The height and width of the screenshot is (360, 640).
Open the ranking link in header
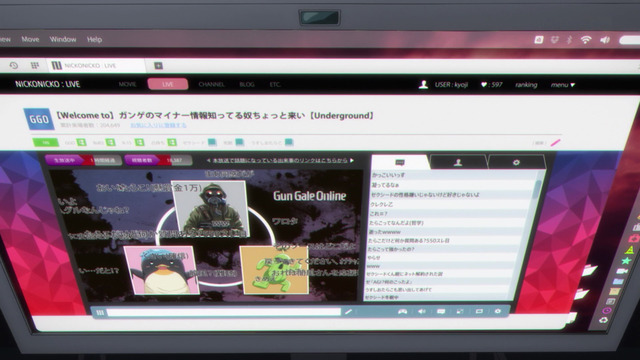coord(526,85)
